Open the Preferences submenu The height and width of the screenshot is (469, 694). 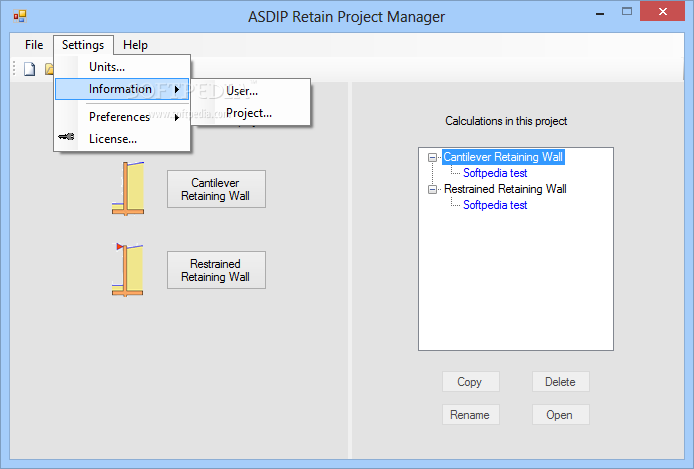point(122,117)
